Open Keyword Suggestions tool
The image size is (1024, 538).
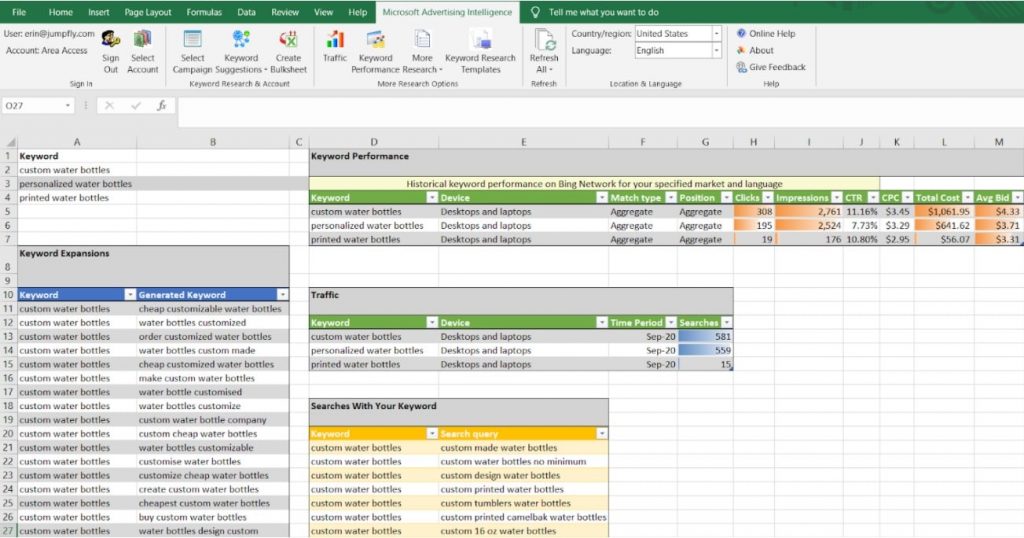tap(241, 40)
